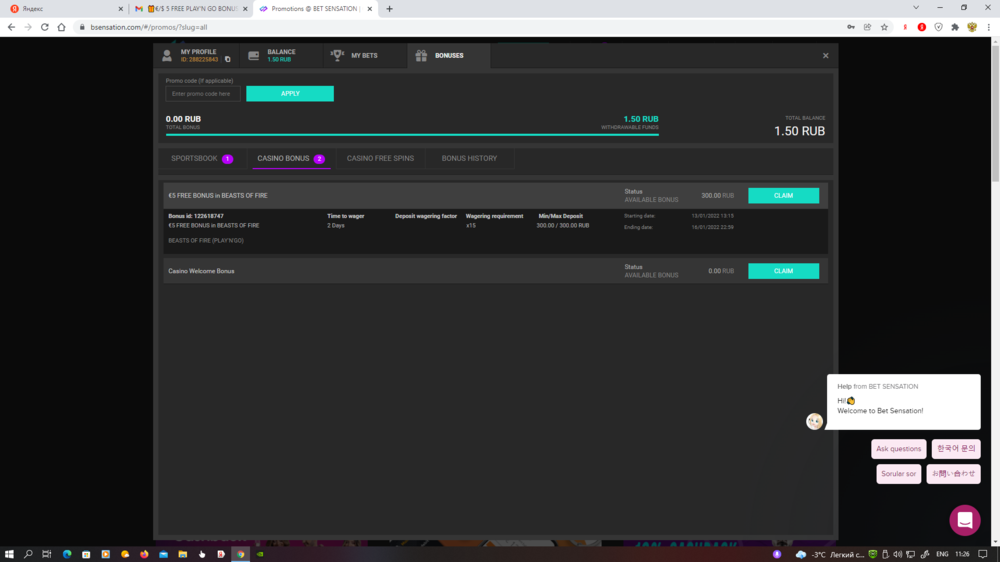
Task: Open Firefox from the Windows taskbar
Action: coord(144,553)
